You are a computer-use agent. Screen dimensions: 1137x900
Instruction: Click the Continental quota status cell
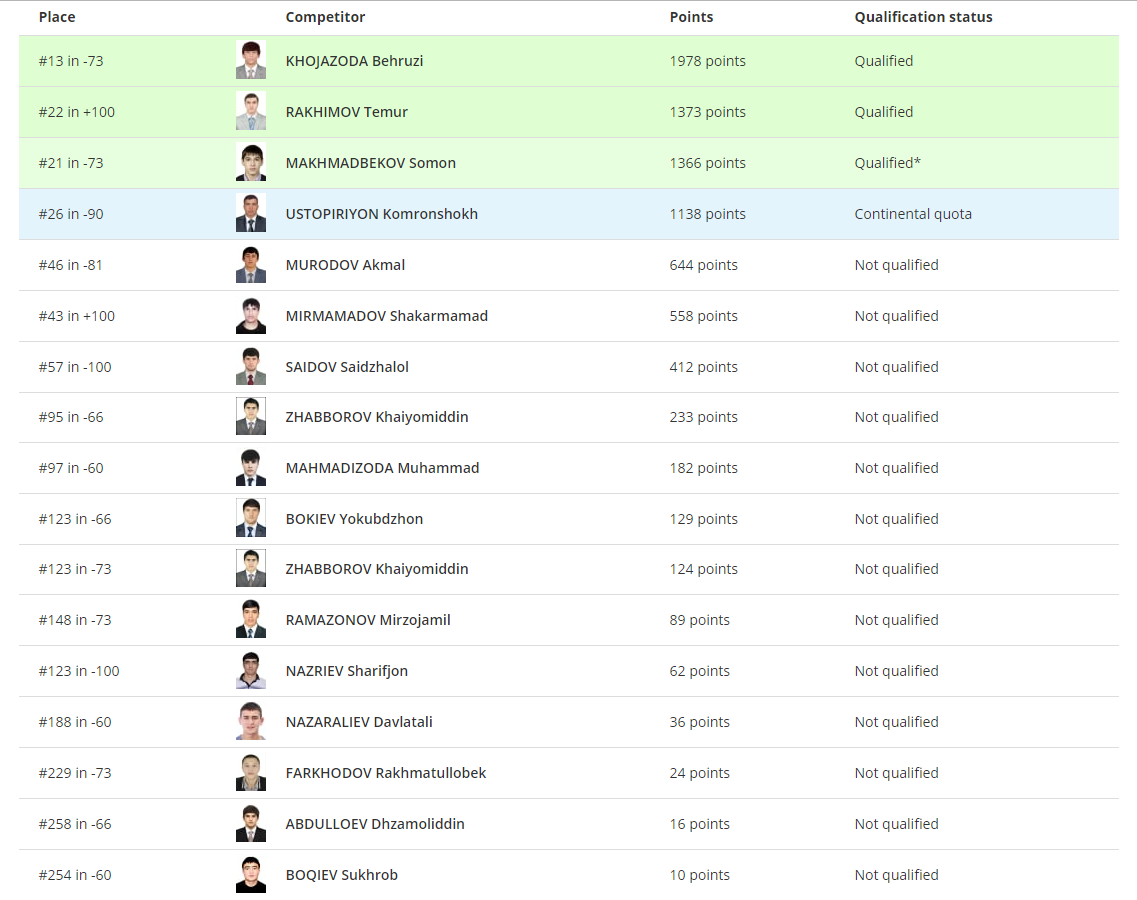[x=912, y=214]
